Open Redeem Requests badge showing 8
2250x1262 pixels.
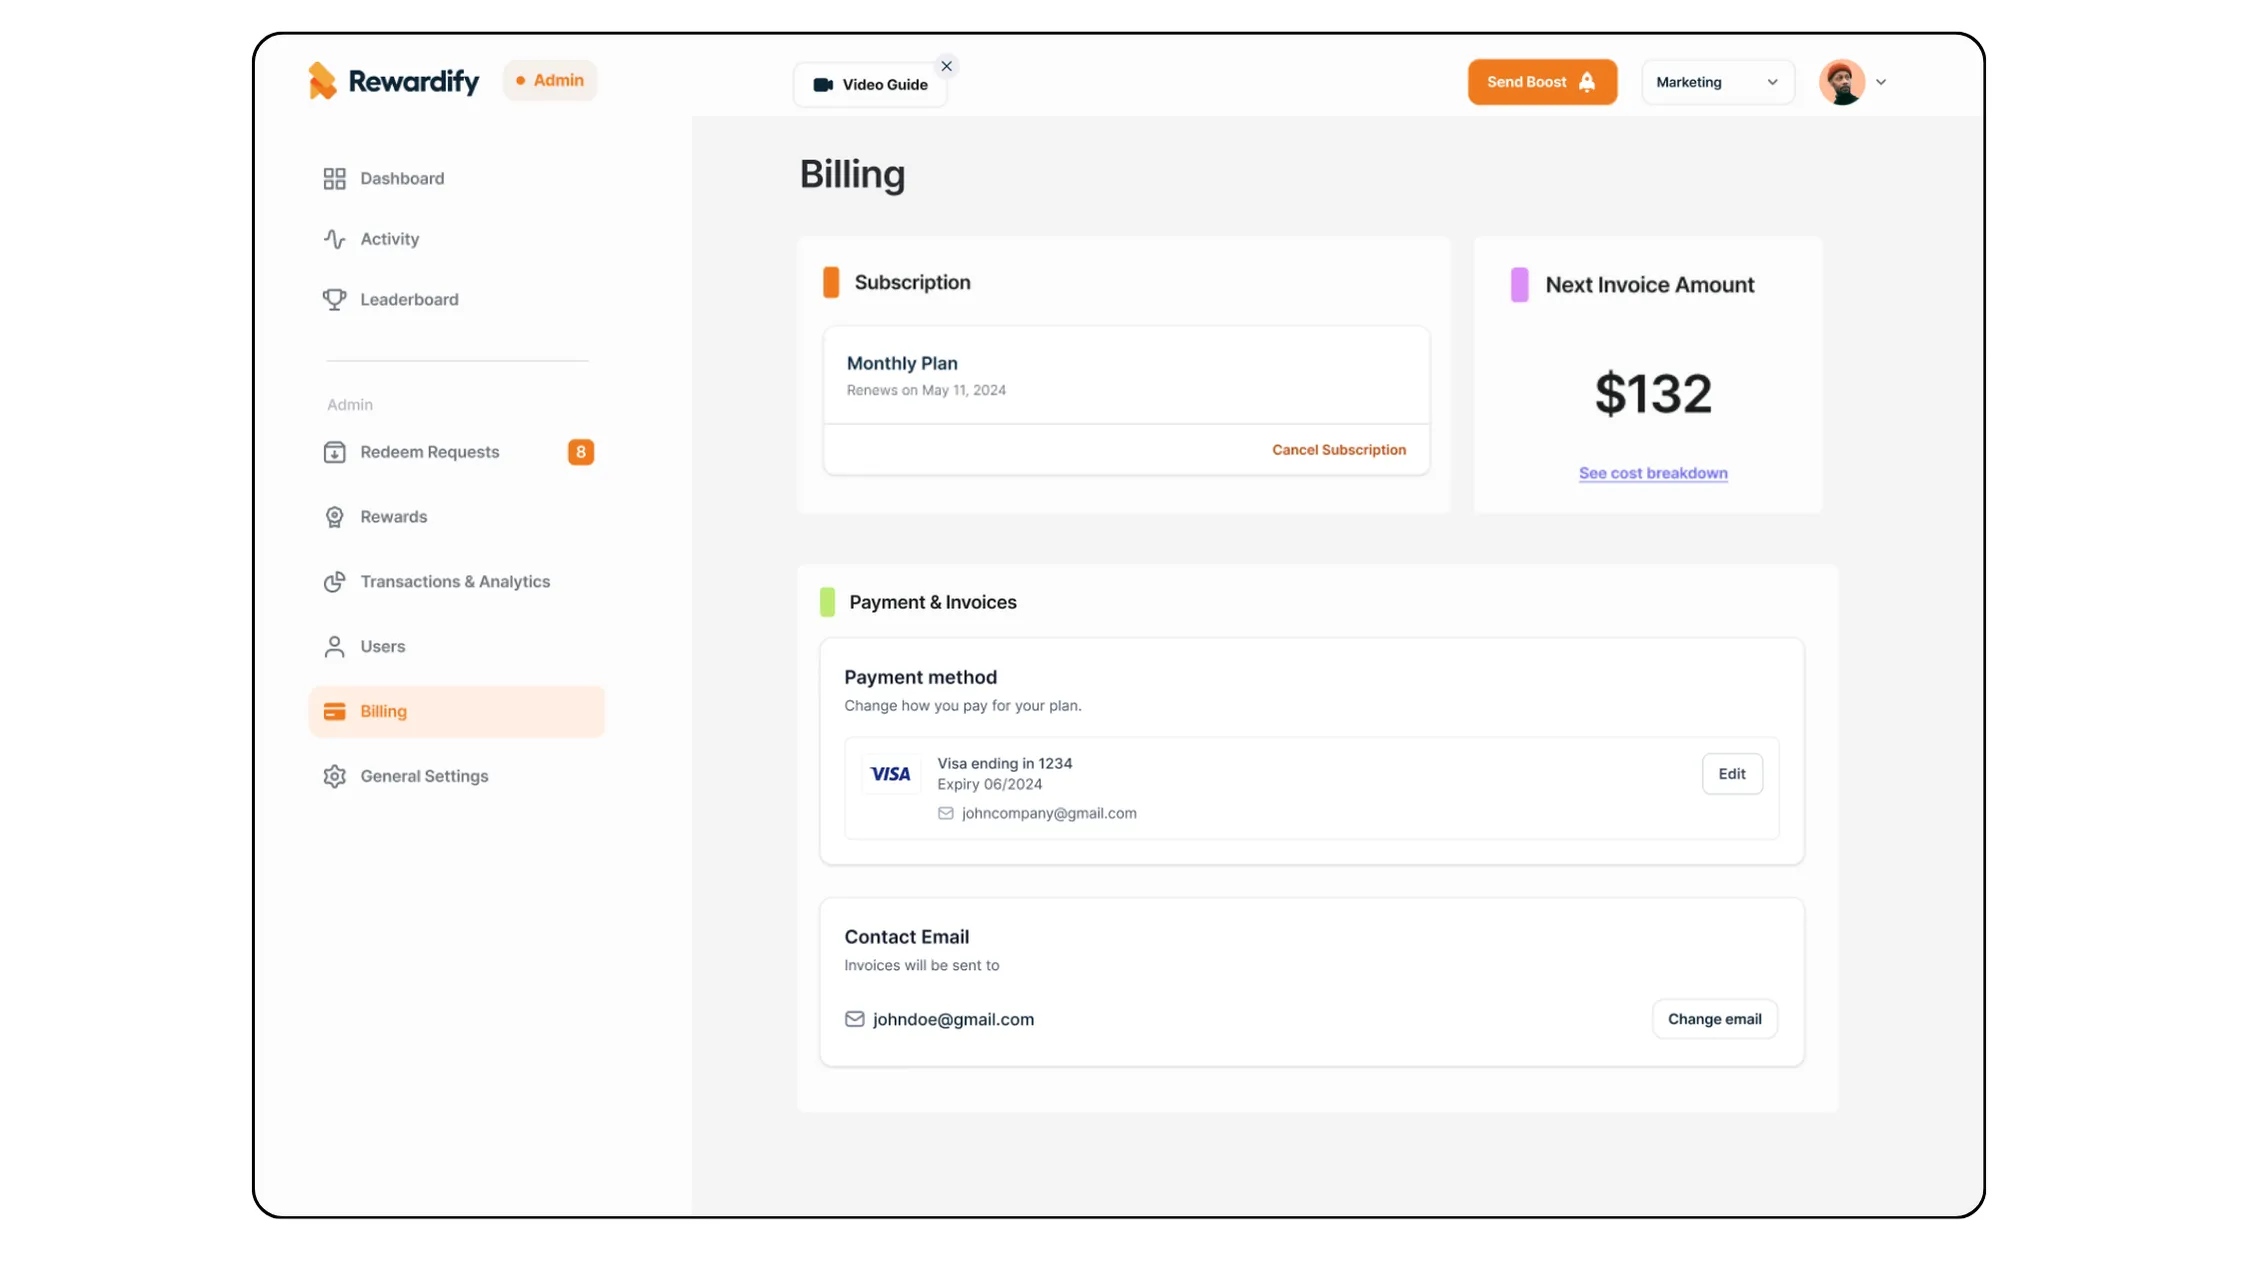pyautogui.click(x=580, y=452)
